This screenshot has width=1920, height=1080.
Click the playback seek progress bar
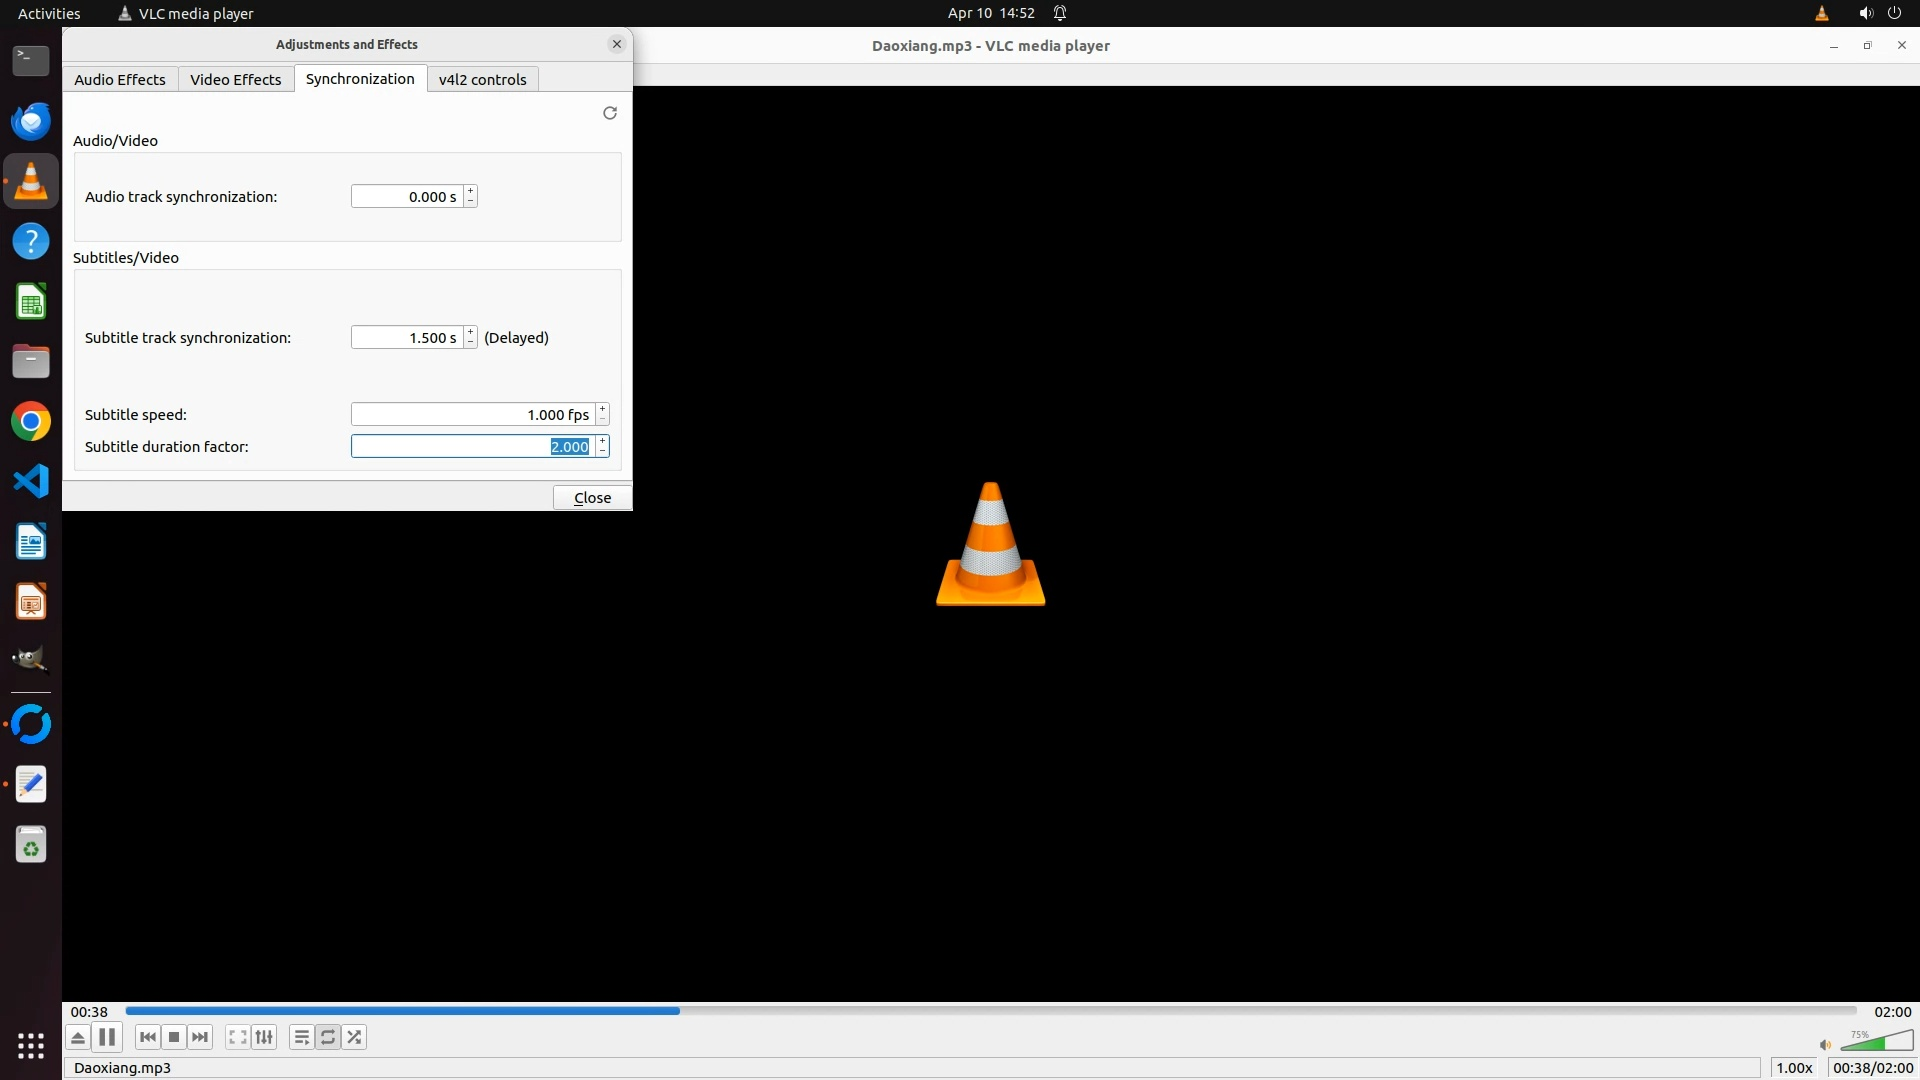[990, 1011]
